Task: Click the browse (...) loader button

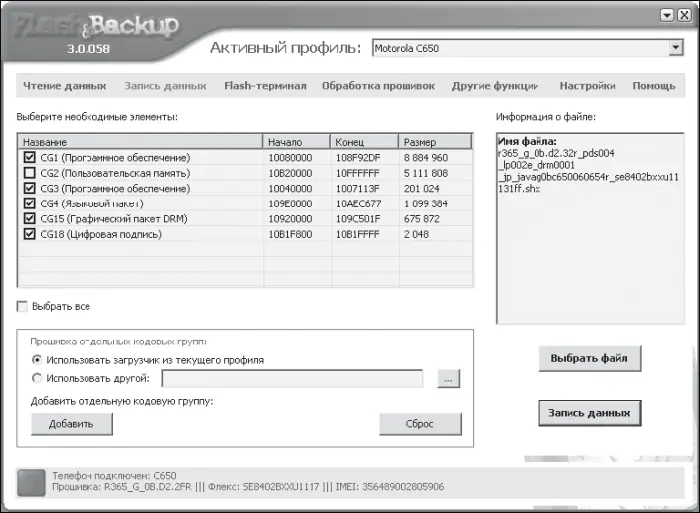Action: (449, 378)
